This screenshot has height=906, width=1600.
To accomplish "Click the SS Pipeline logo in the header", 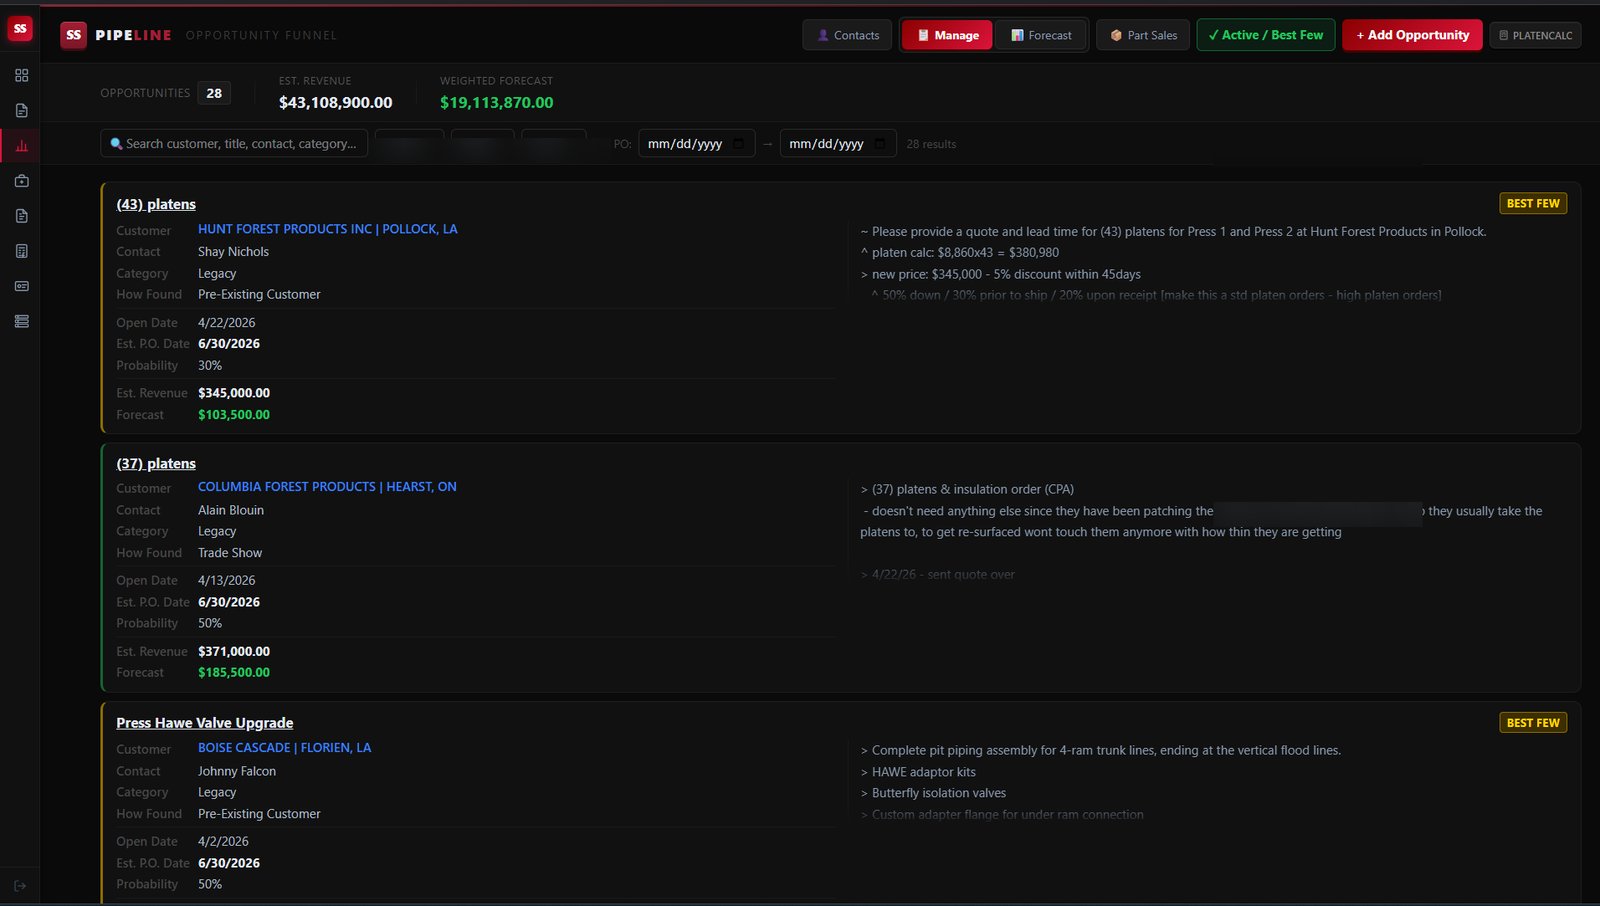I will click(73, 35).
